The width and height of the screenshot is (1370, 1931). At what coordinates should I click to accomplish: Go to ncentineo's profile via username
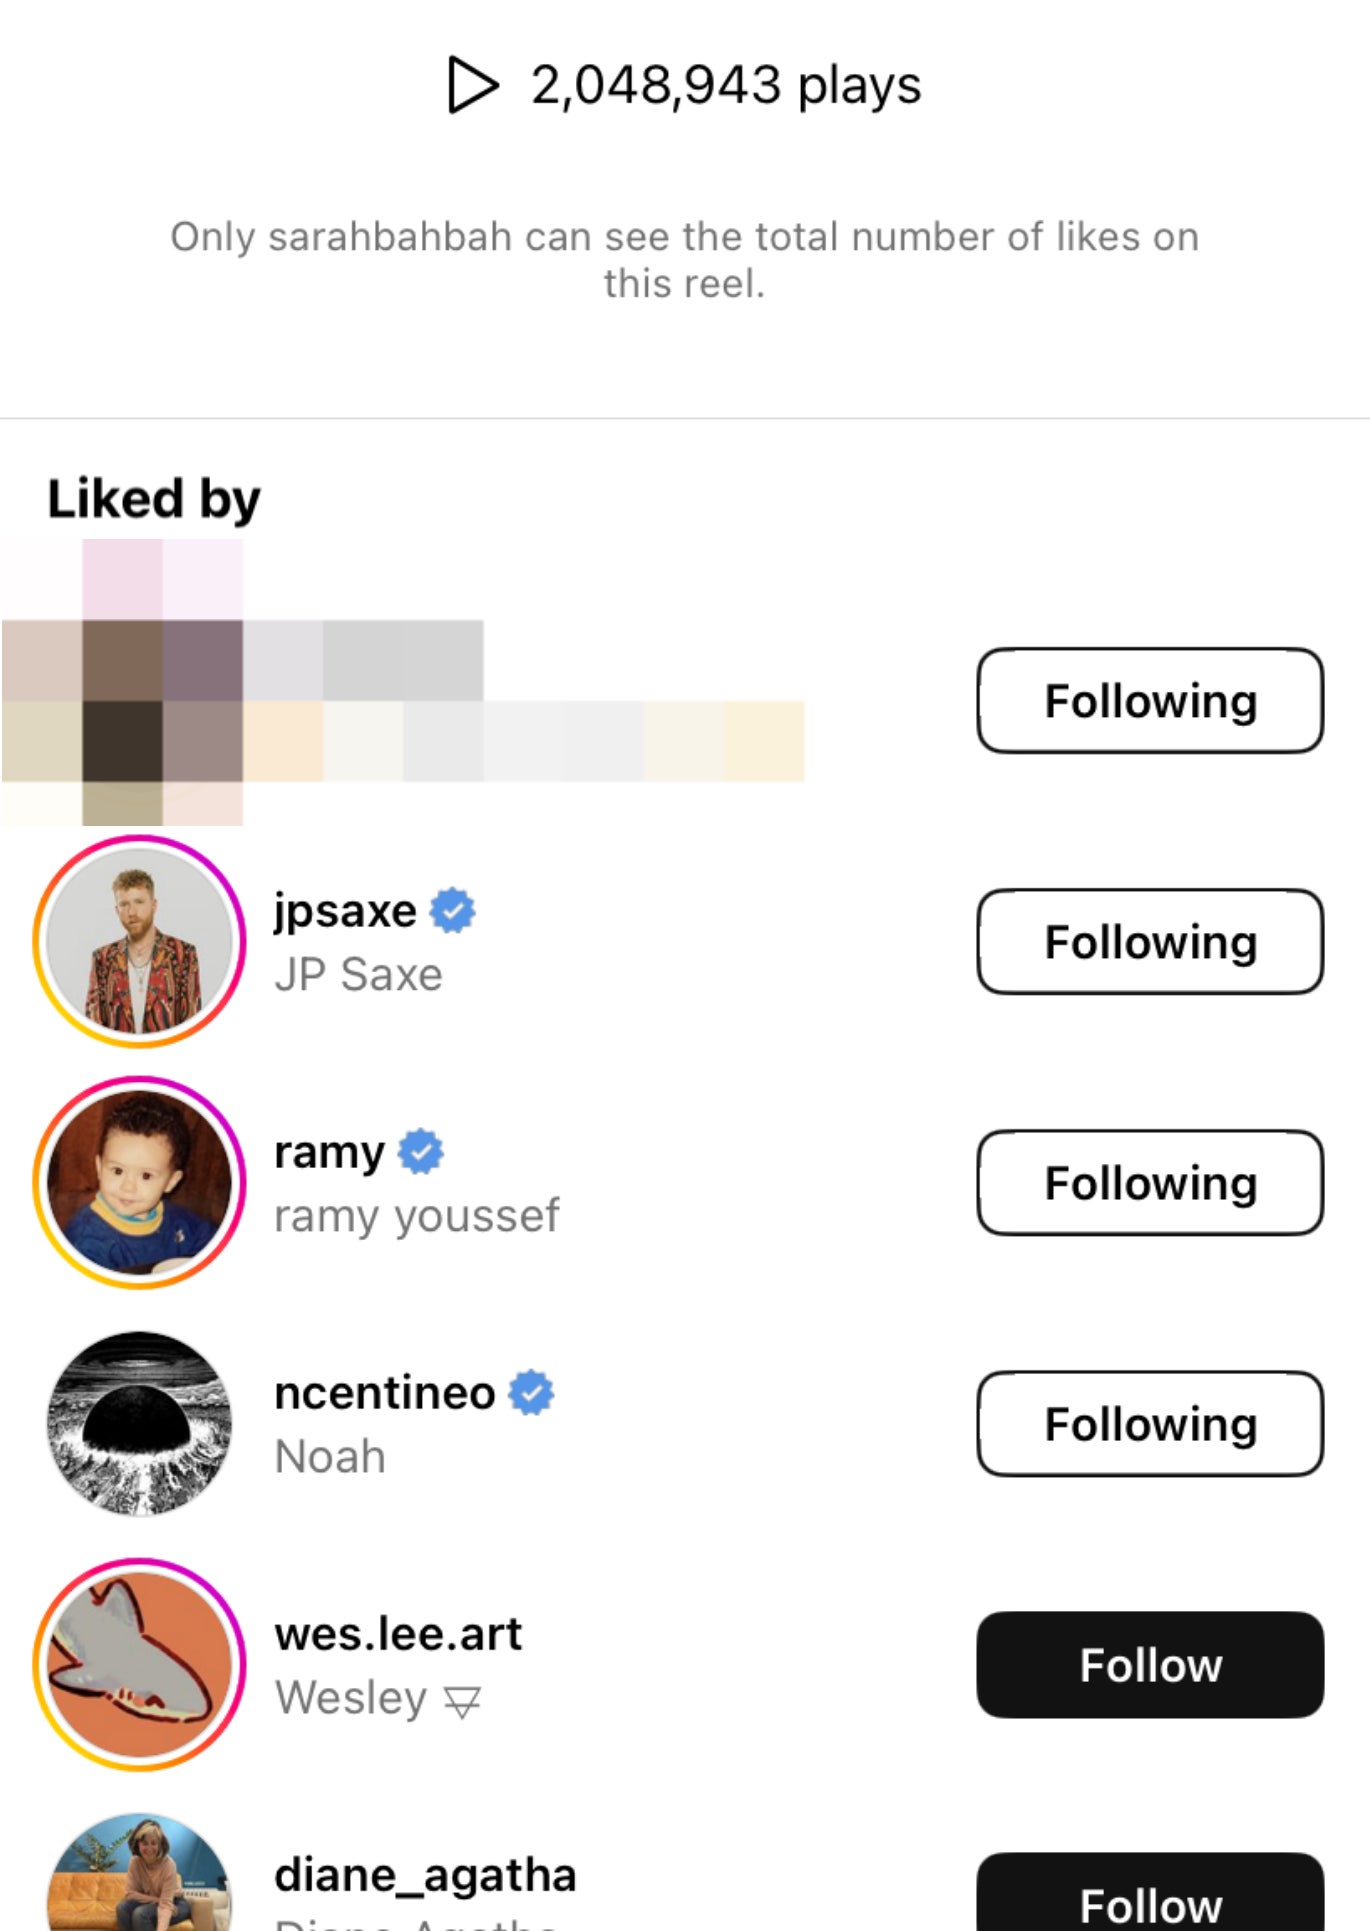[385, 1393]
